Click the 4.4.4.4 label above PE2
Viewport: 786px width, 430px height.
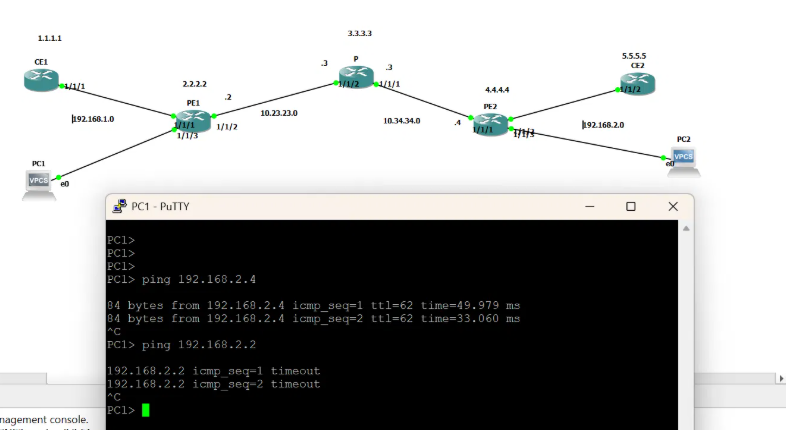tap(497, 90)
